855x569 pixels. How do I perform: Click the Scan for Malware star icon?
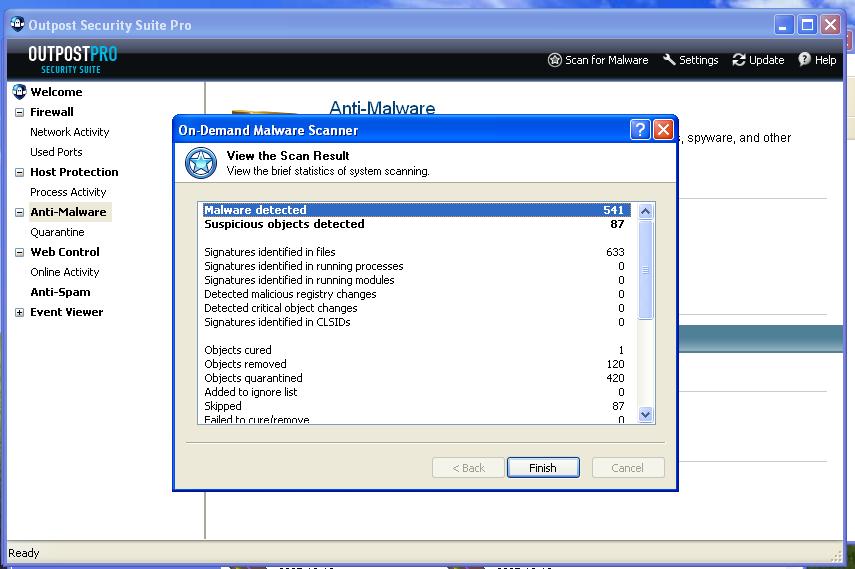[x=555, y=60]
